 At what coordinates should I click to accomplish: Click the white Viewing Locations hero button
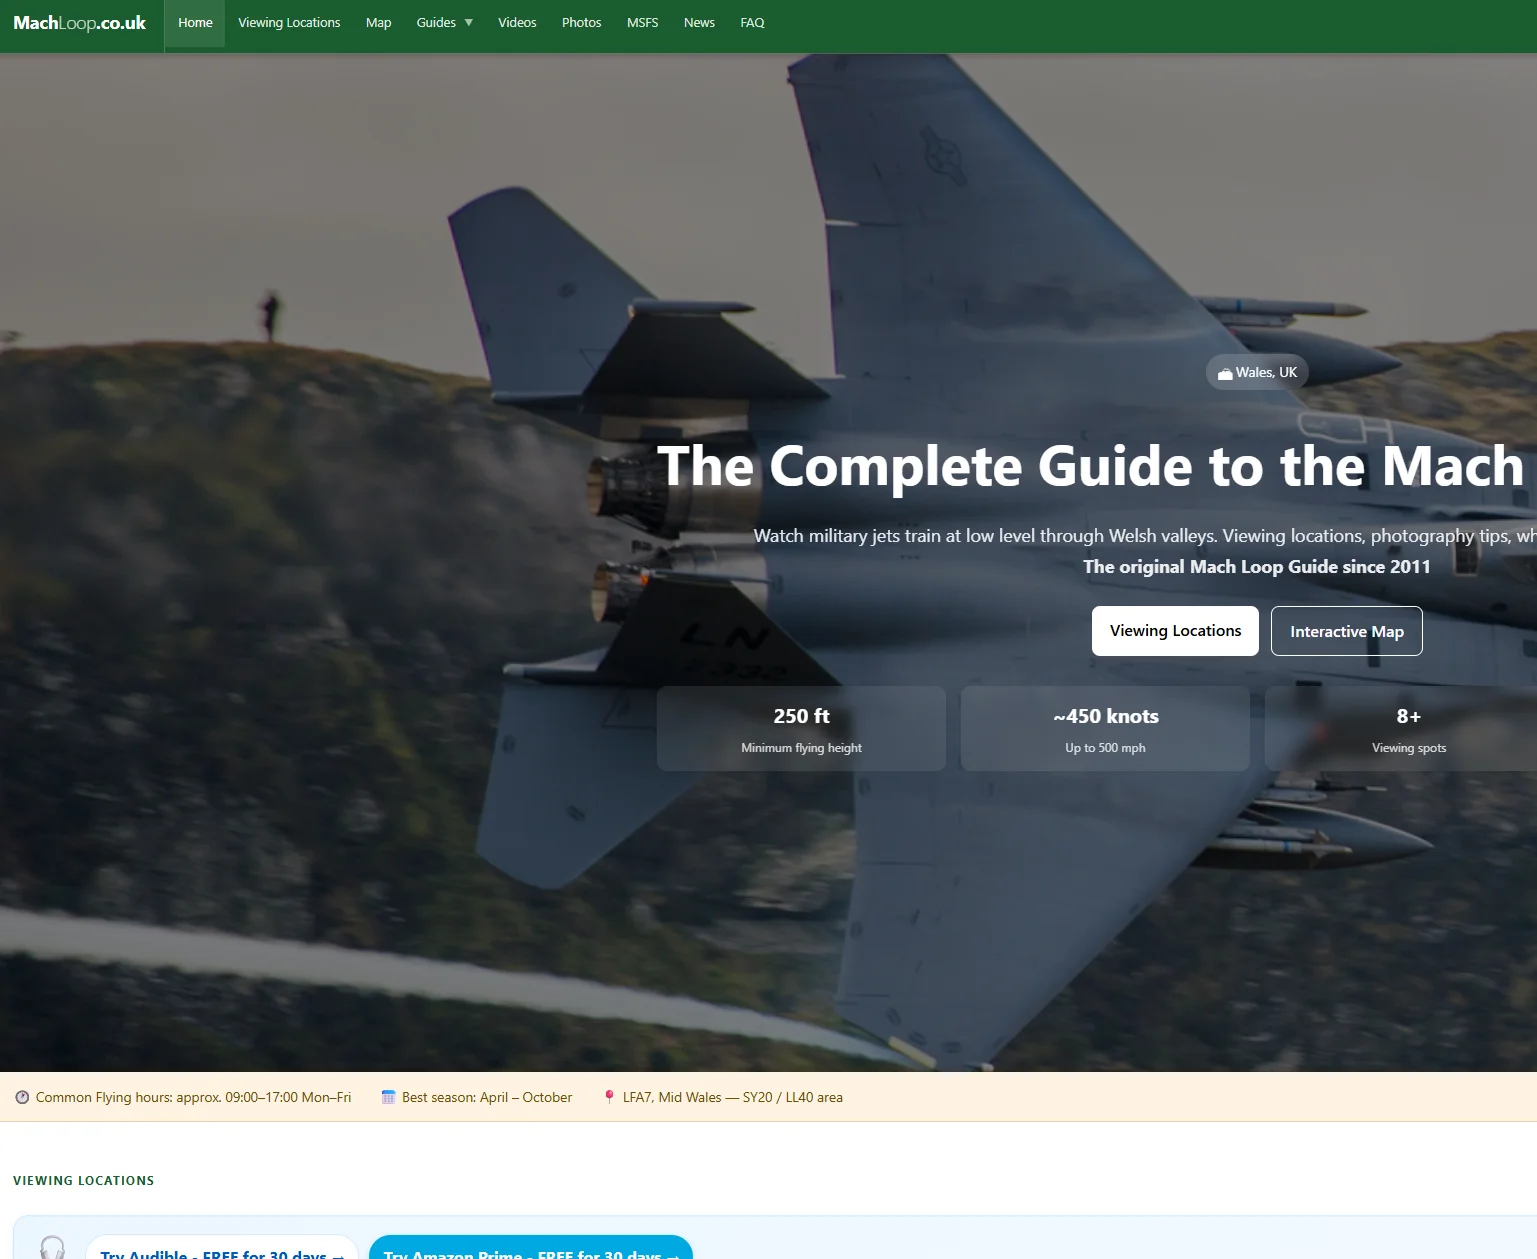(1175, 631)
